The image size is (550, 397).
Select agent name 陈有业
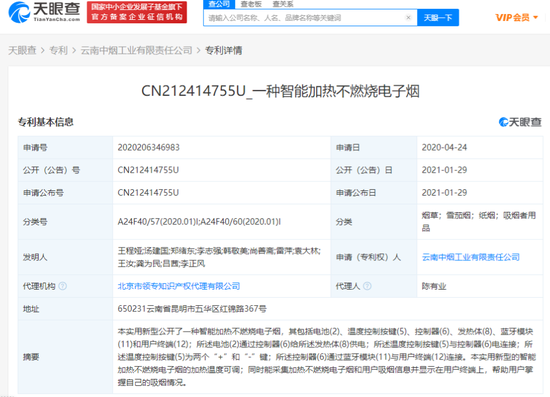(x=434, y=286)
